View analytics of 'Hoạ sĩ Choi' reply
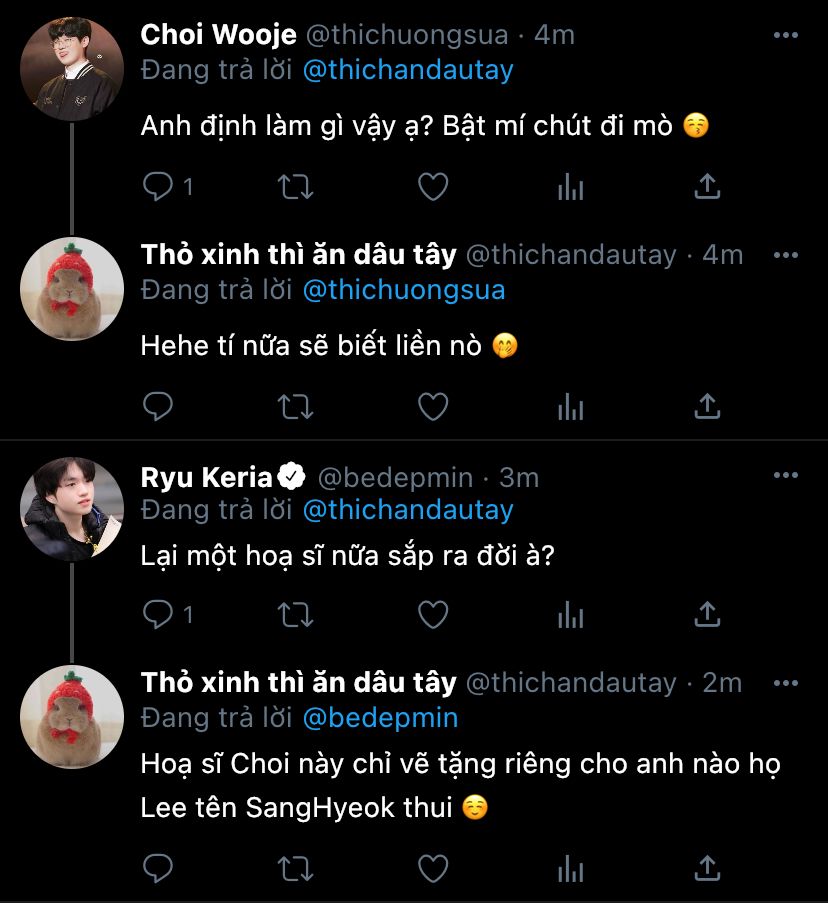828x903 pixels. (x=570, y=867)
